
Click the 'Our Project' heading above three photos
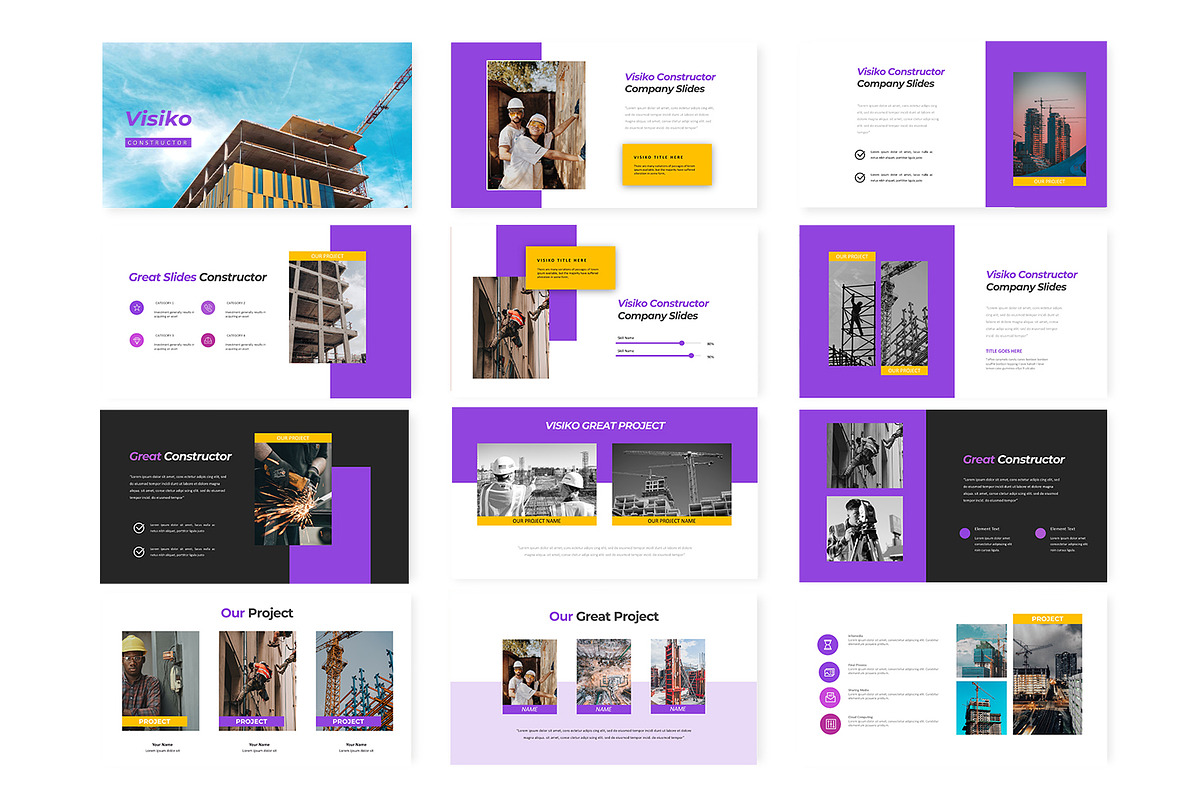pos(257,613)
